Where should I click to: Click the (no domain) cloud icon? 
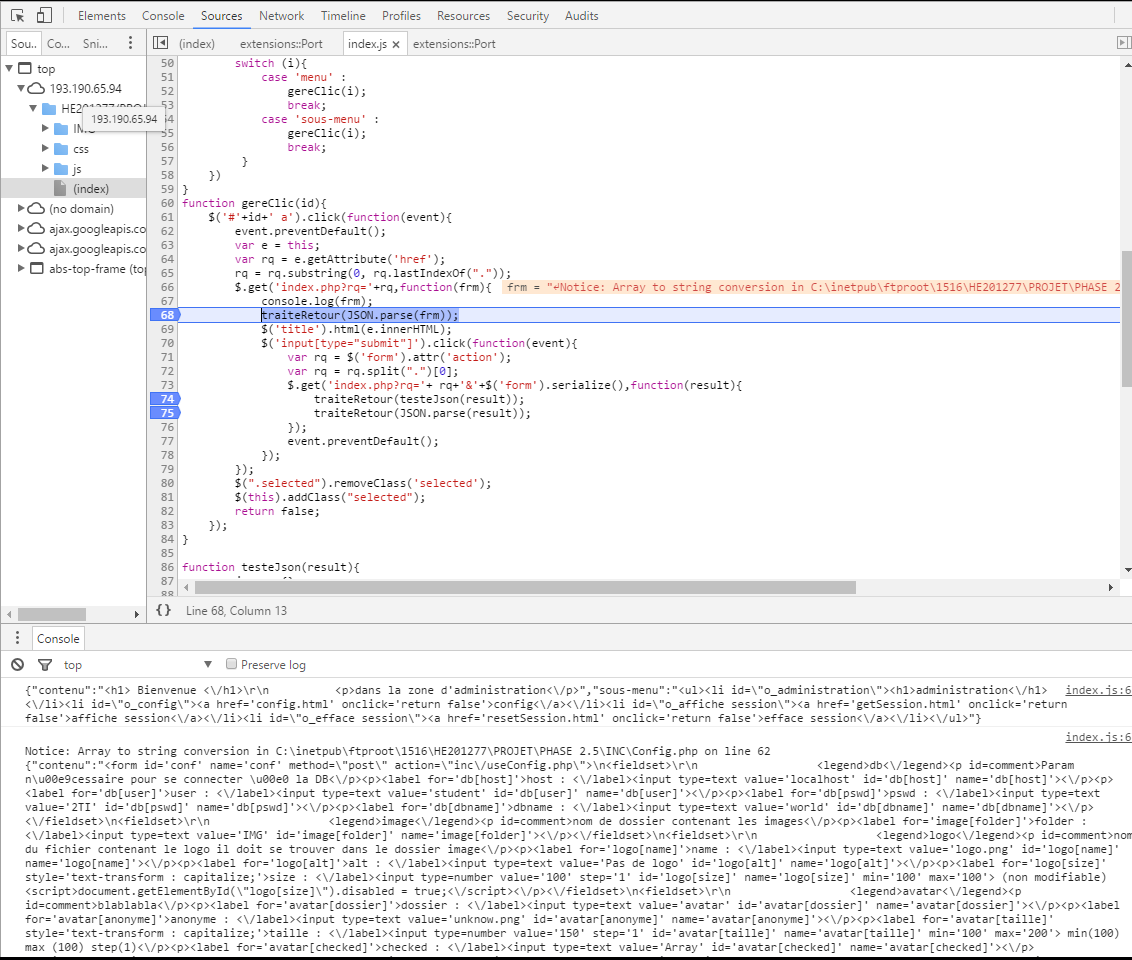(x=36, y=208)
